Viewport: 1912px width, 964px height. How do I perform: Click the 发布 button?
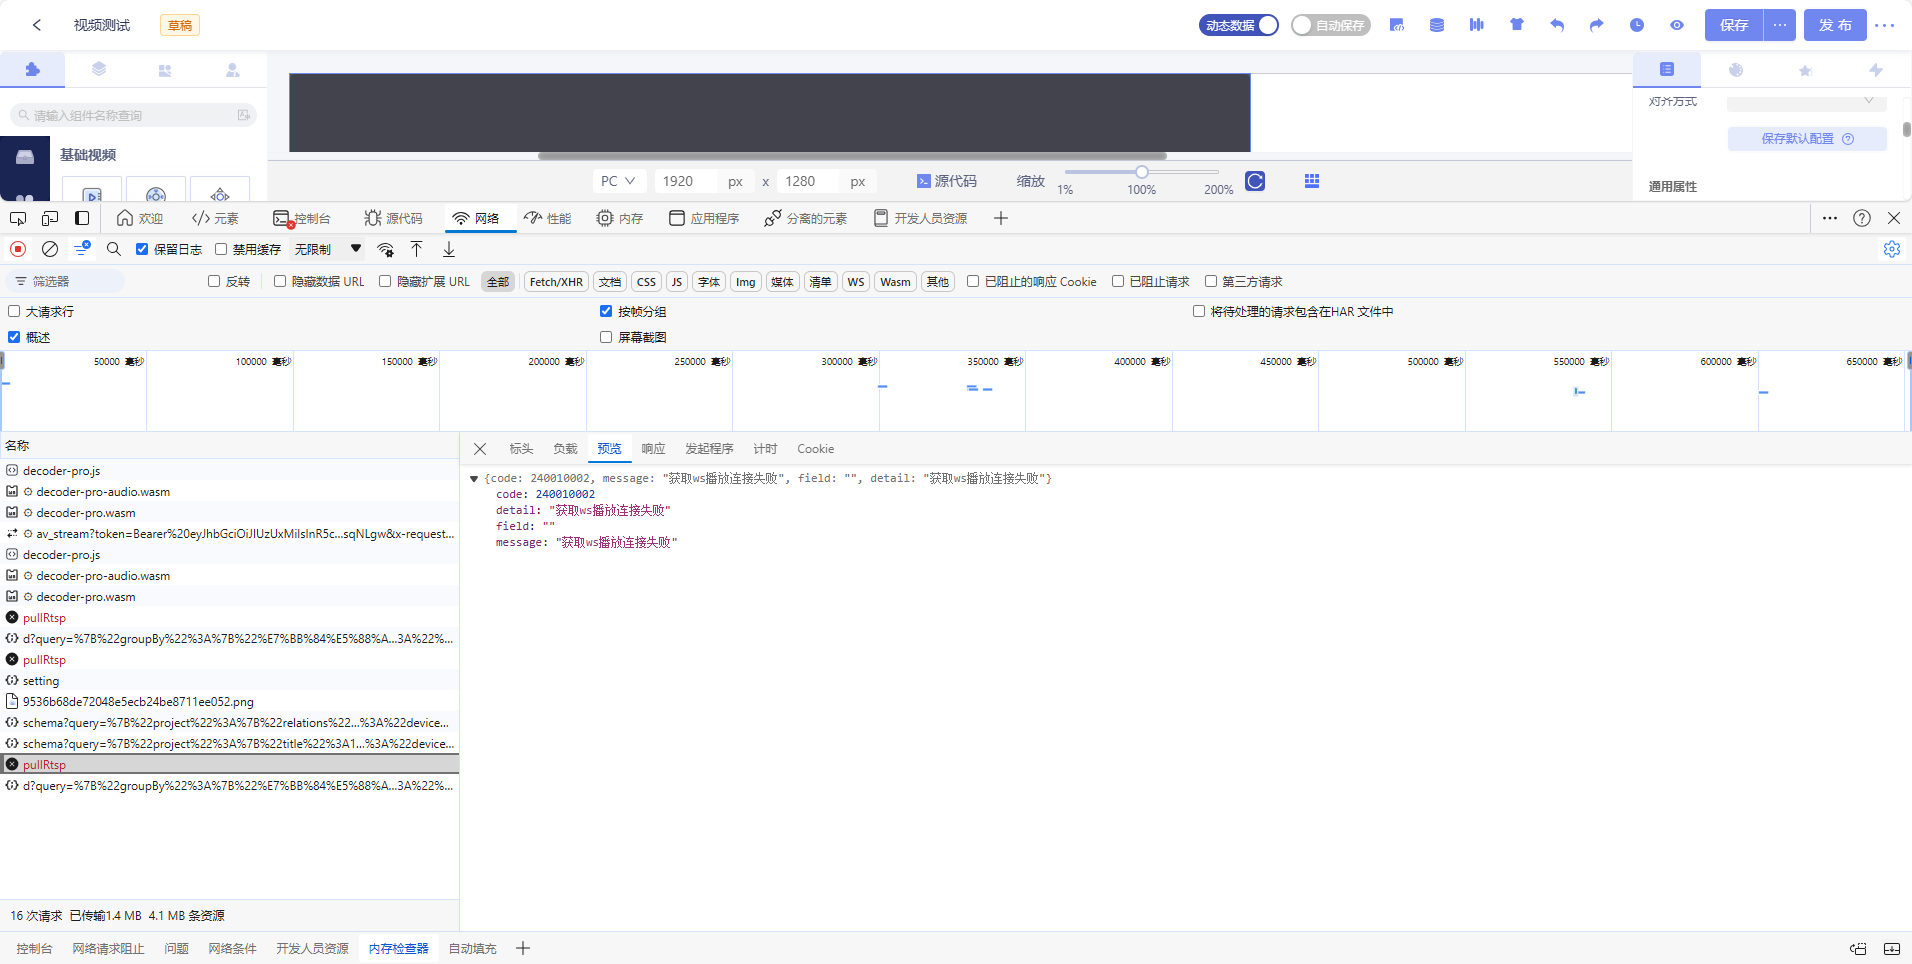pyautogui.click(x=1835, y=25)
